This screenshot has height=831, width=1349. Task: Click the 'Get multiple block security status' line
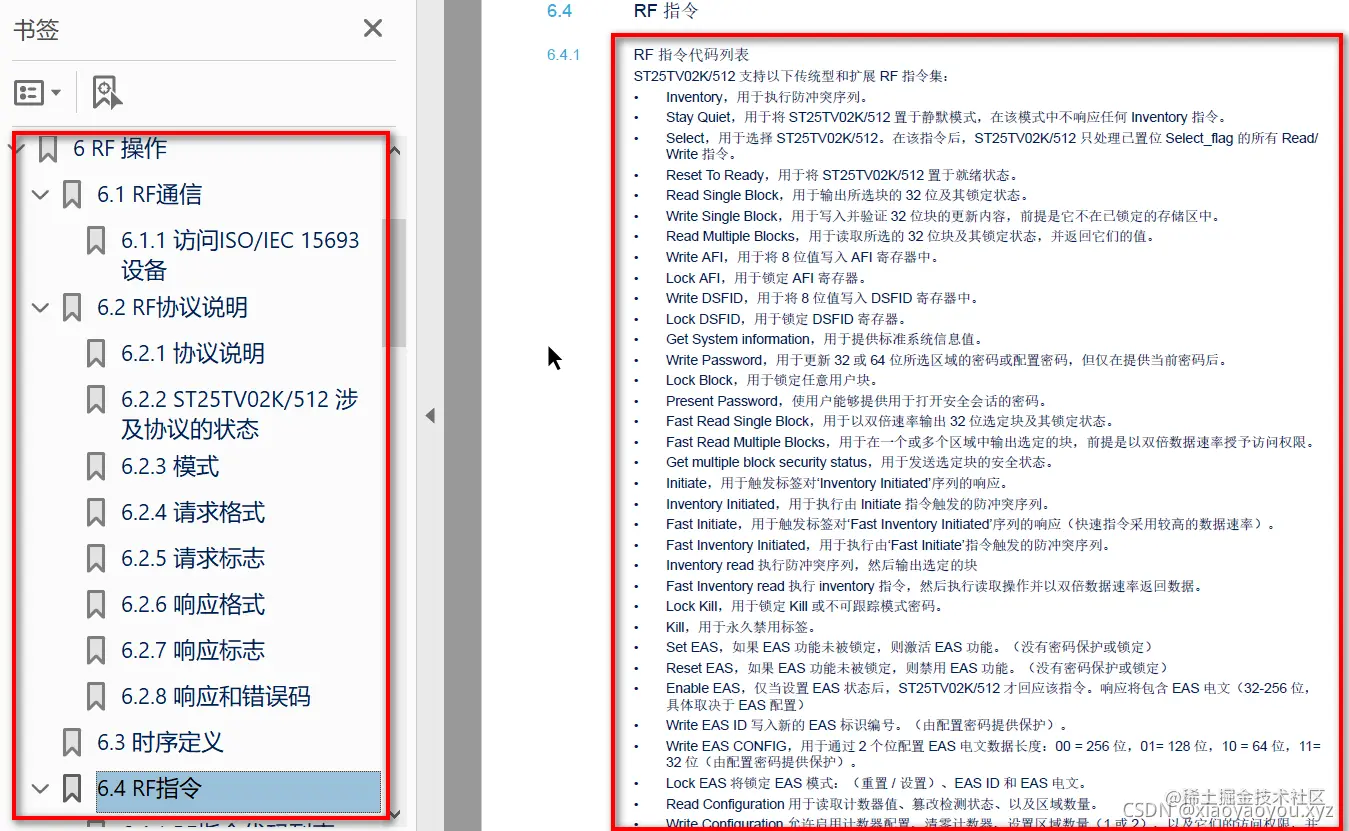coord(859,462)
